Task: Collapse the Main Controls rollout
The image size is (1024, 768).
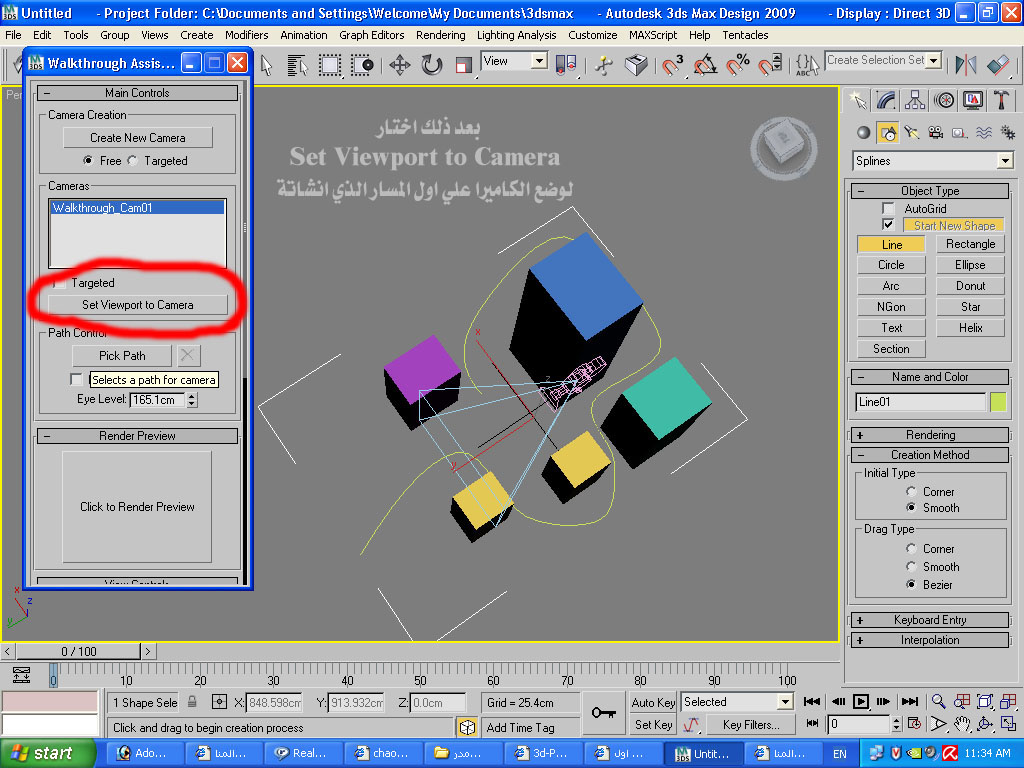Action: pos(137,93)
